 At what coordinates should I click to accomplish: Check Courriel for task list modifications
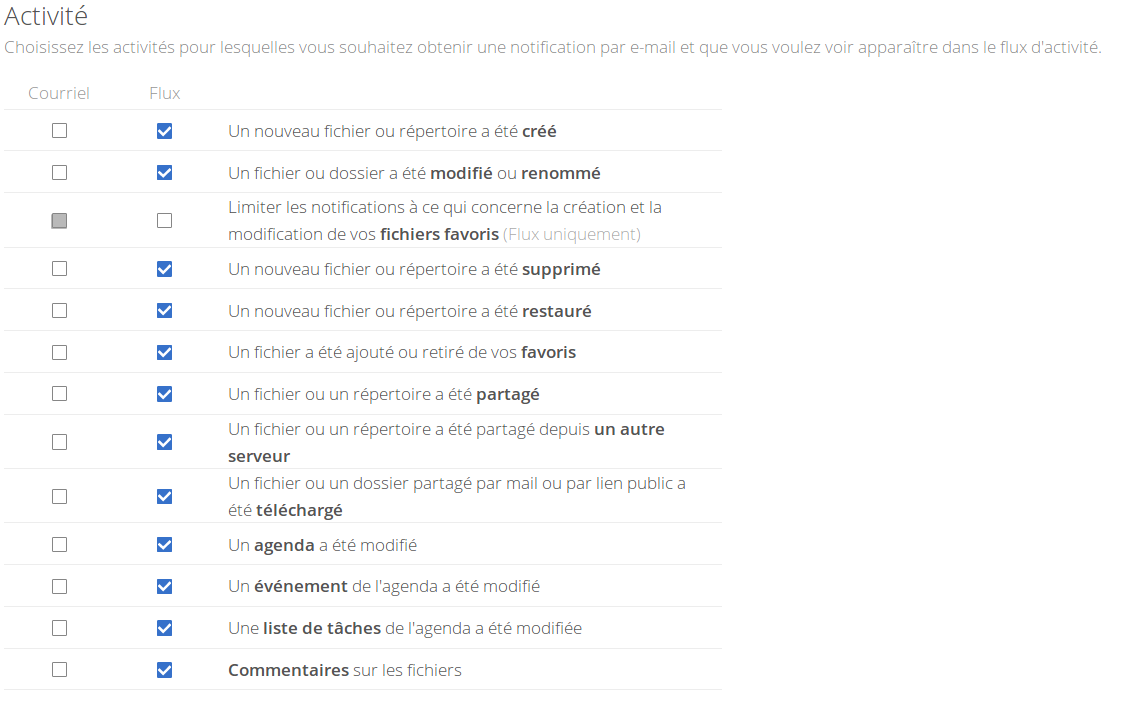click(59, 627)
